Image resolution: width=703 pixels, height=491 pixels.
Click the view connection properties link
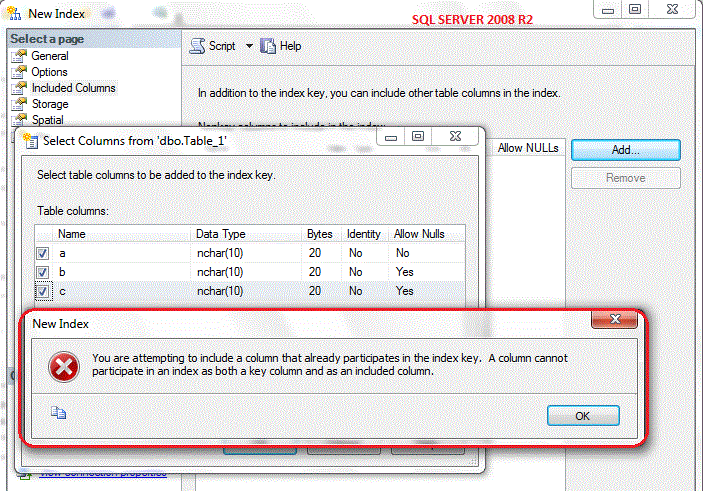pyautogui.click(x=103, y=473)
